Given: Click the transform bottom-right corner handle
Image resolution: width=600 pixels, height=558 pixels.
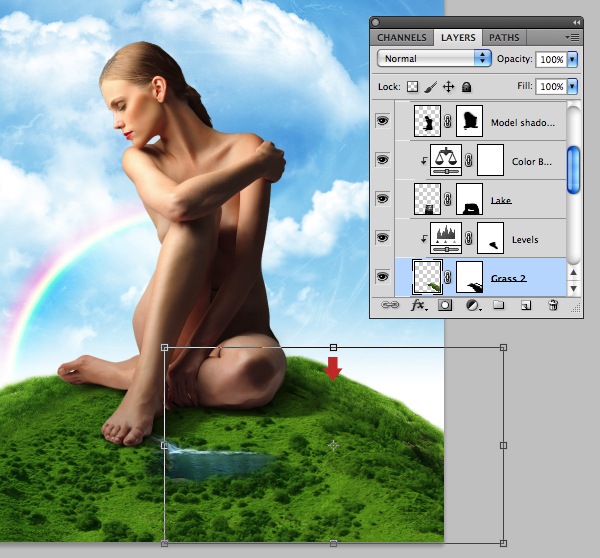Looking at the screenshot, I should (x=504, y=543).
